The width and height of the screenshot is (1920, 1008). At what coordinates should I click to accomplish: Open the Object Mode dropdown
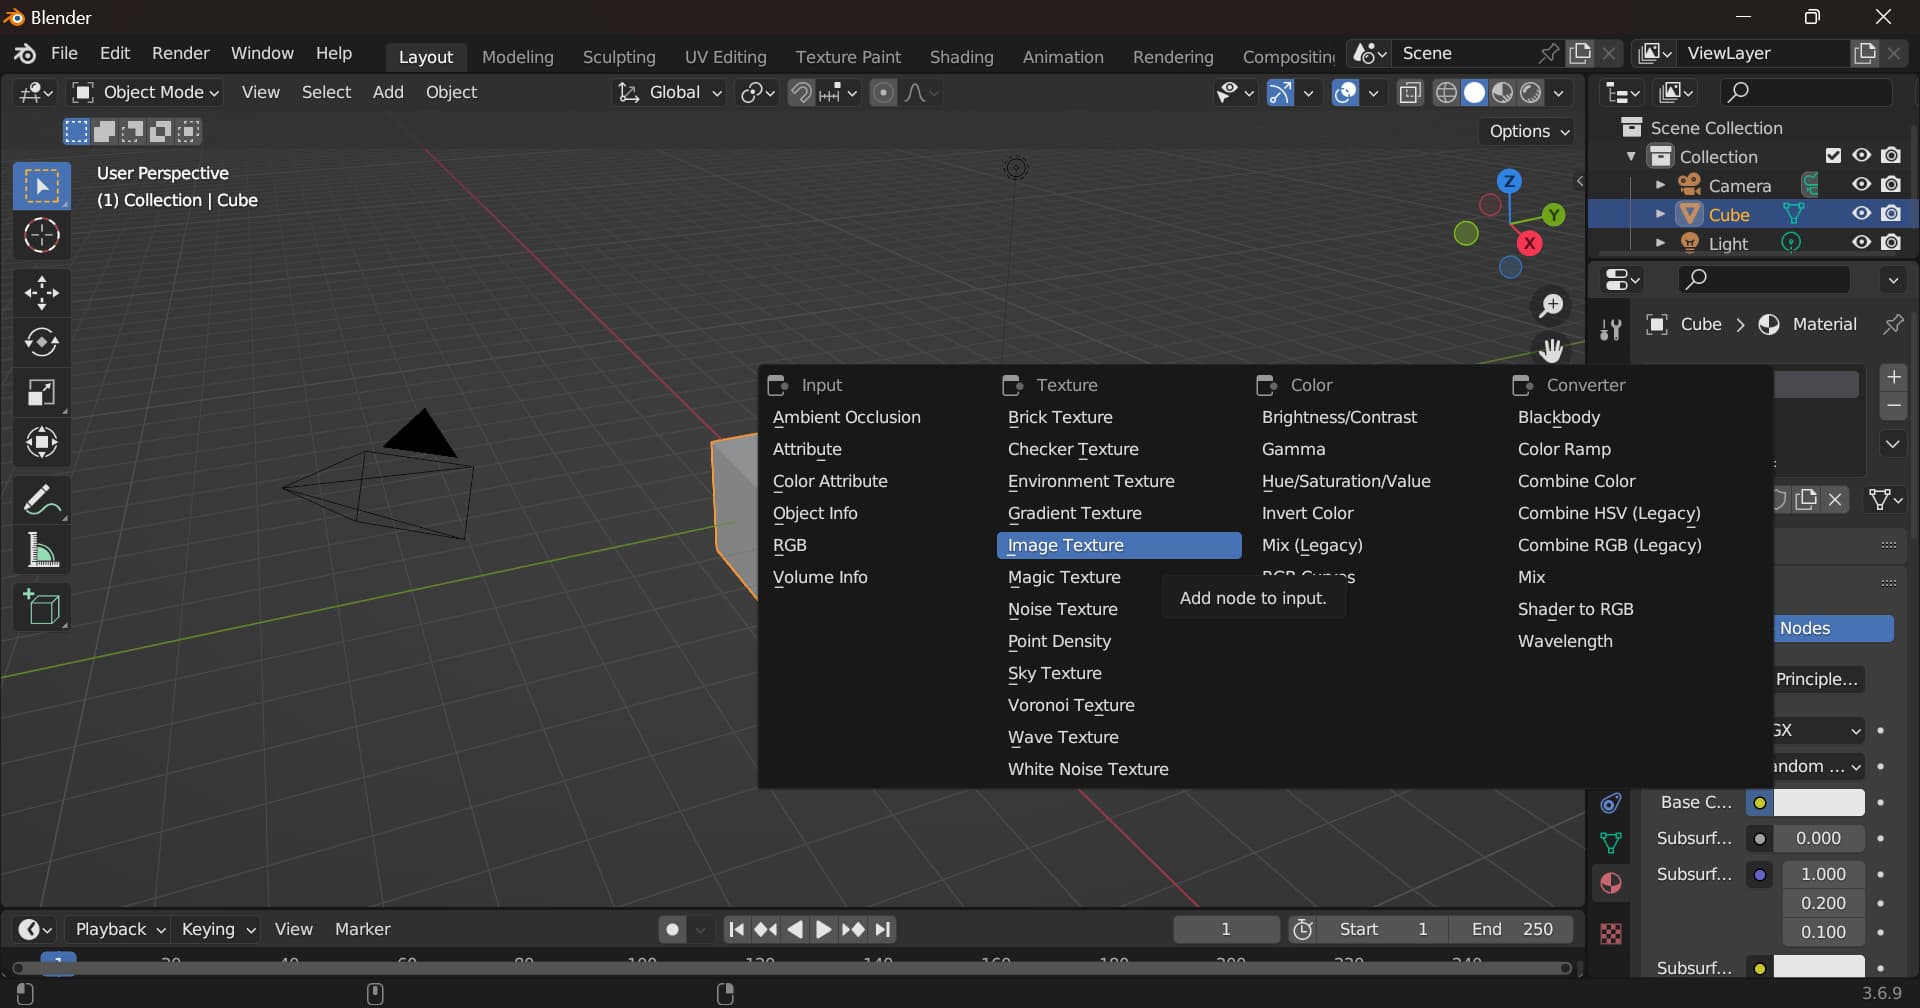pos(146,93)
